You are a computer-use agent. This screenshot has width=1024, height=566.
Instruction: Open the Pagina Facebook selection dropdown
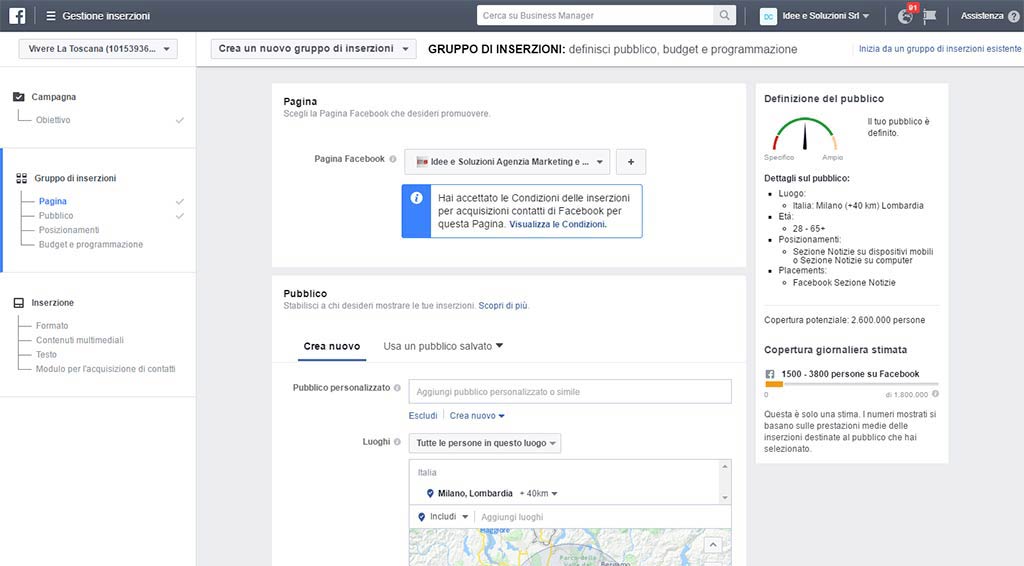tap(507, 162)
